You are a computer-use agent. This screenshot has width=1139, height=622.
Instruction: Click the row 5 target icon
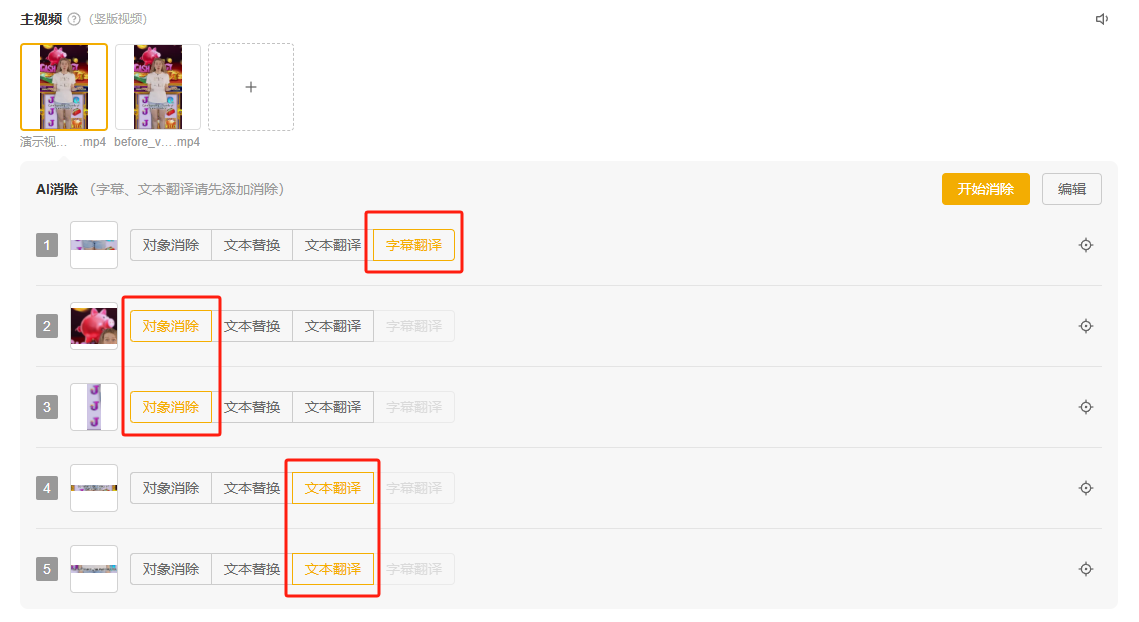click(1086, 569)
